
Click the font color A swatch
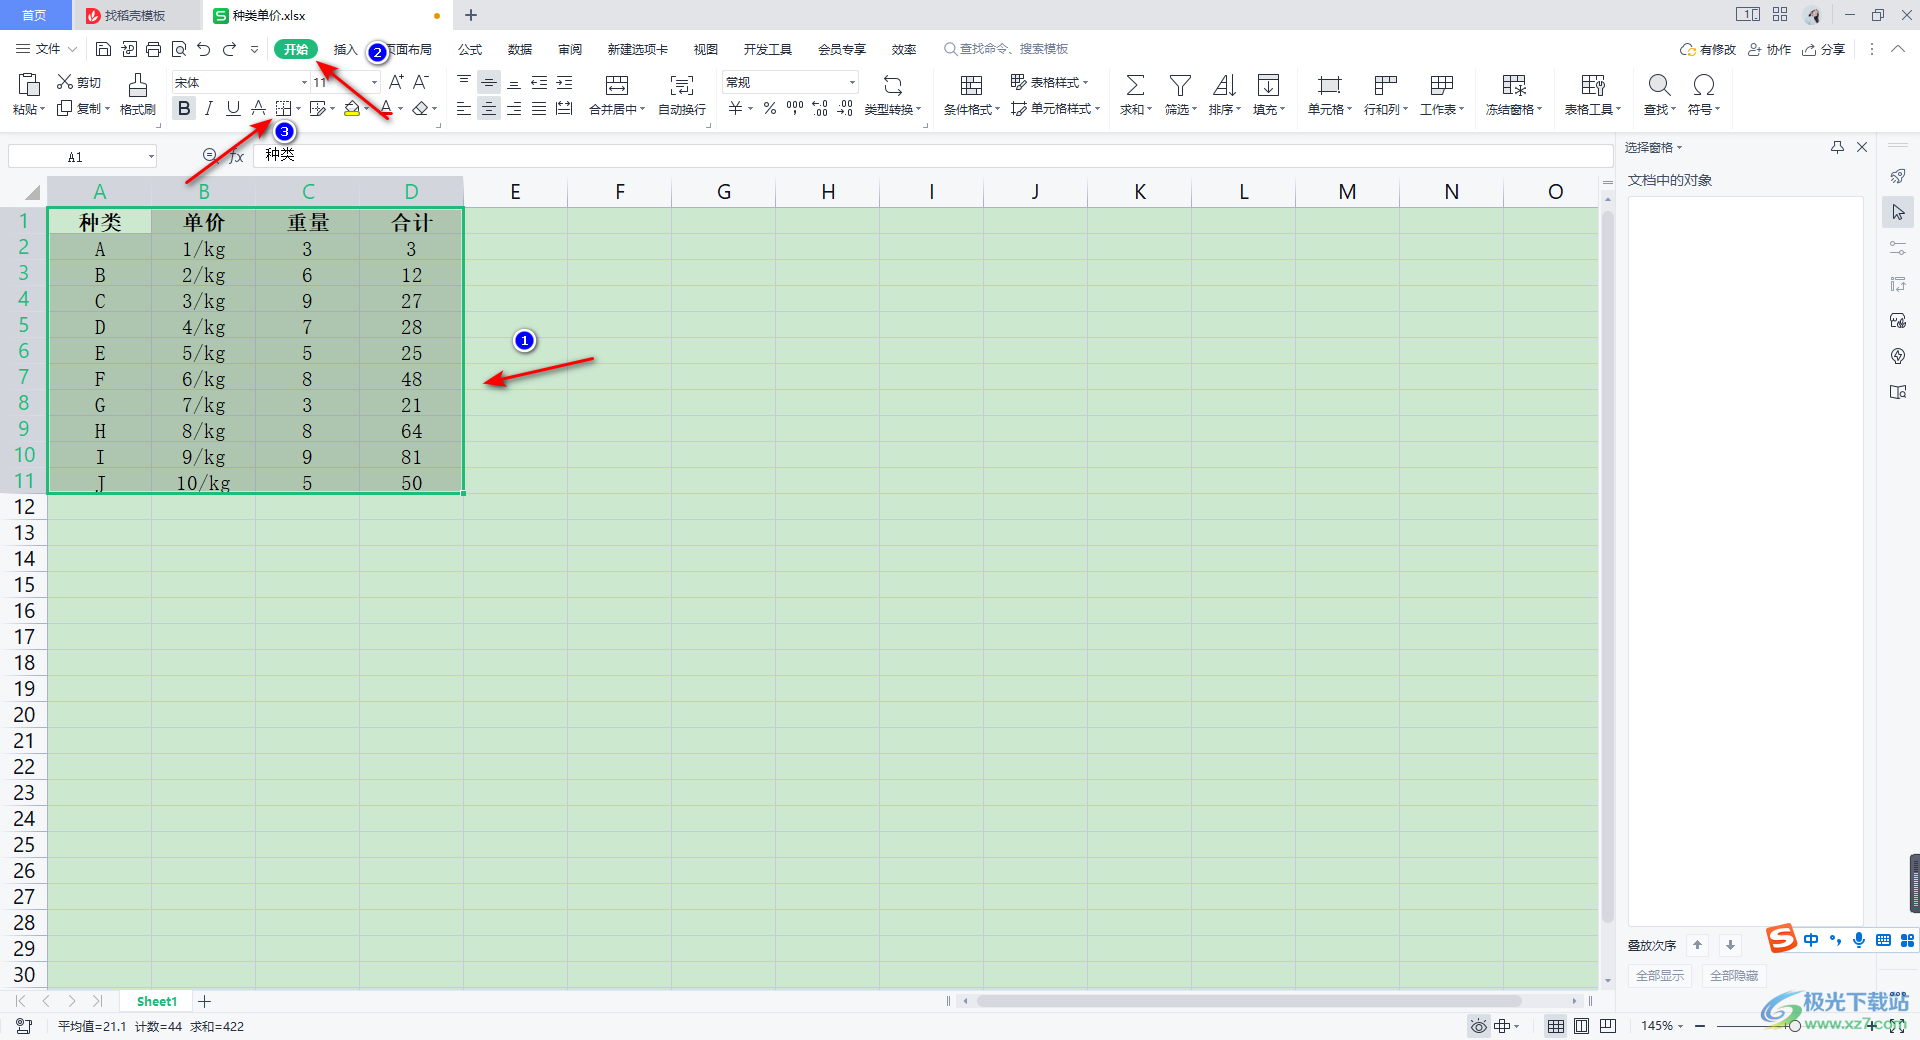pos(386,108)
